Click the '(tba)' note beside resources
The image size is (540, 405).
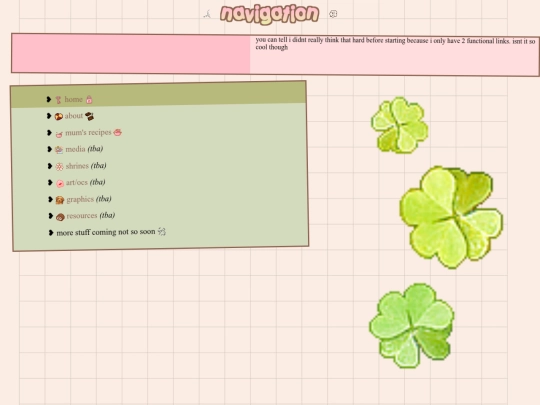(107, 216)
